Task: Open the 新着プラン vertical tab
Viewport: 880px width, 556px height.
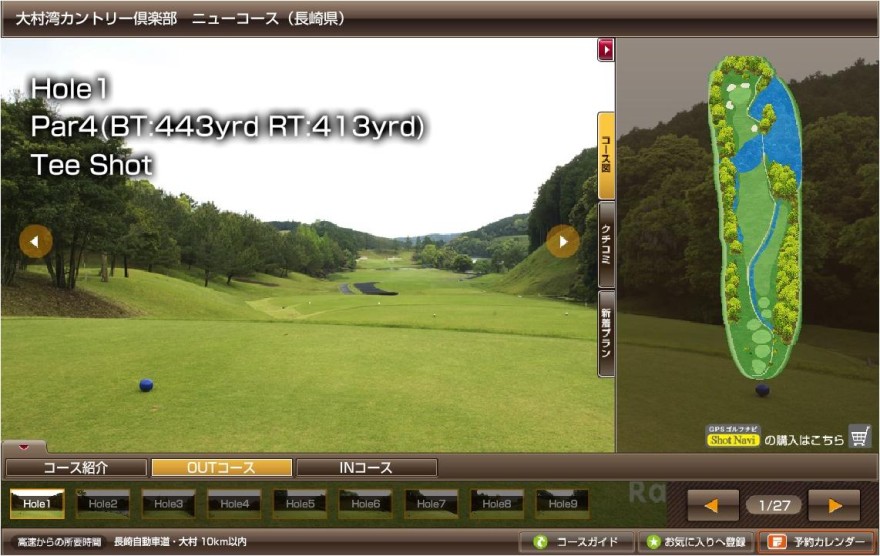Action: click(x=606, y=333)
